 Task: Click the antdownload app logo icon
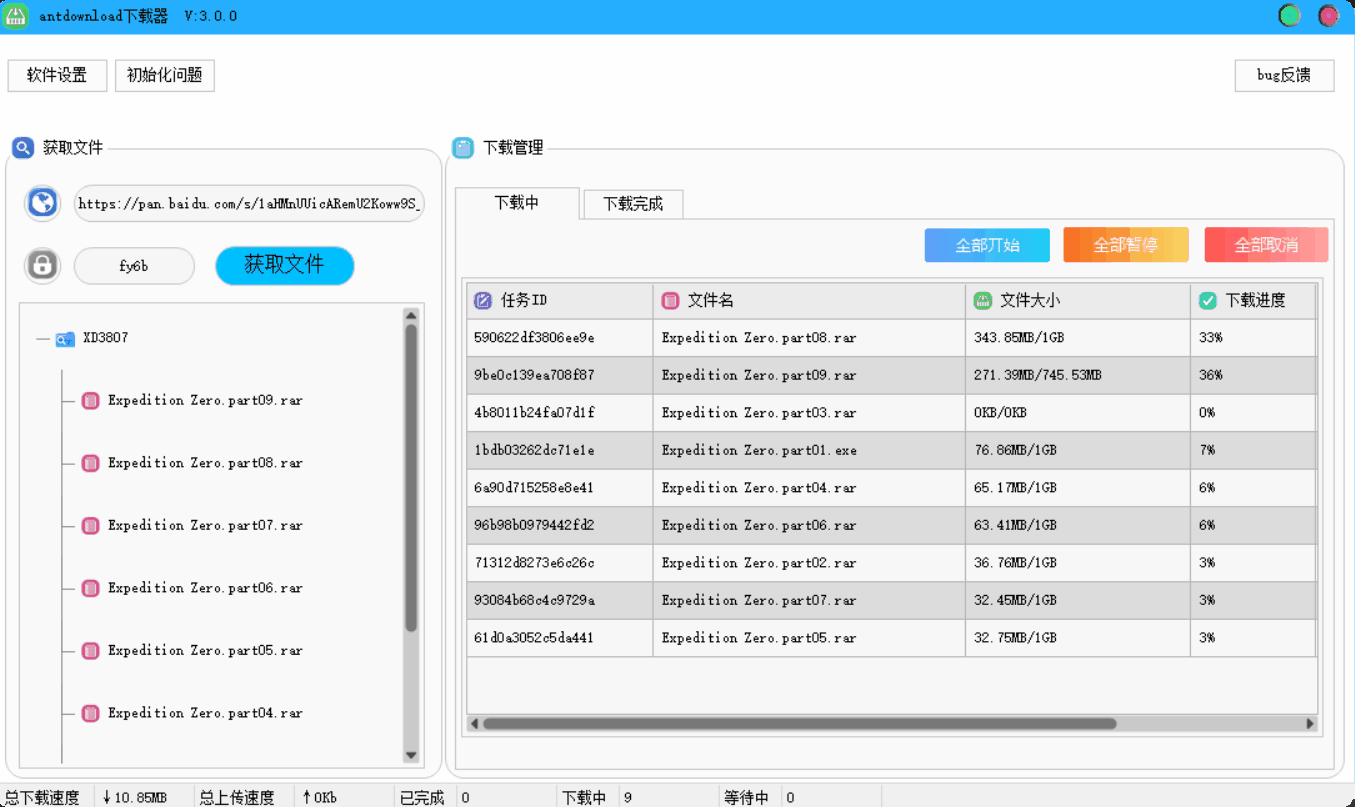pyautogui.click(x=15, y=16)
